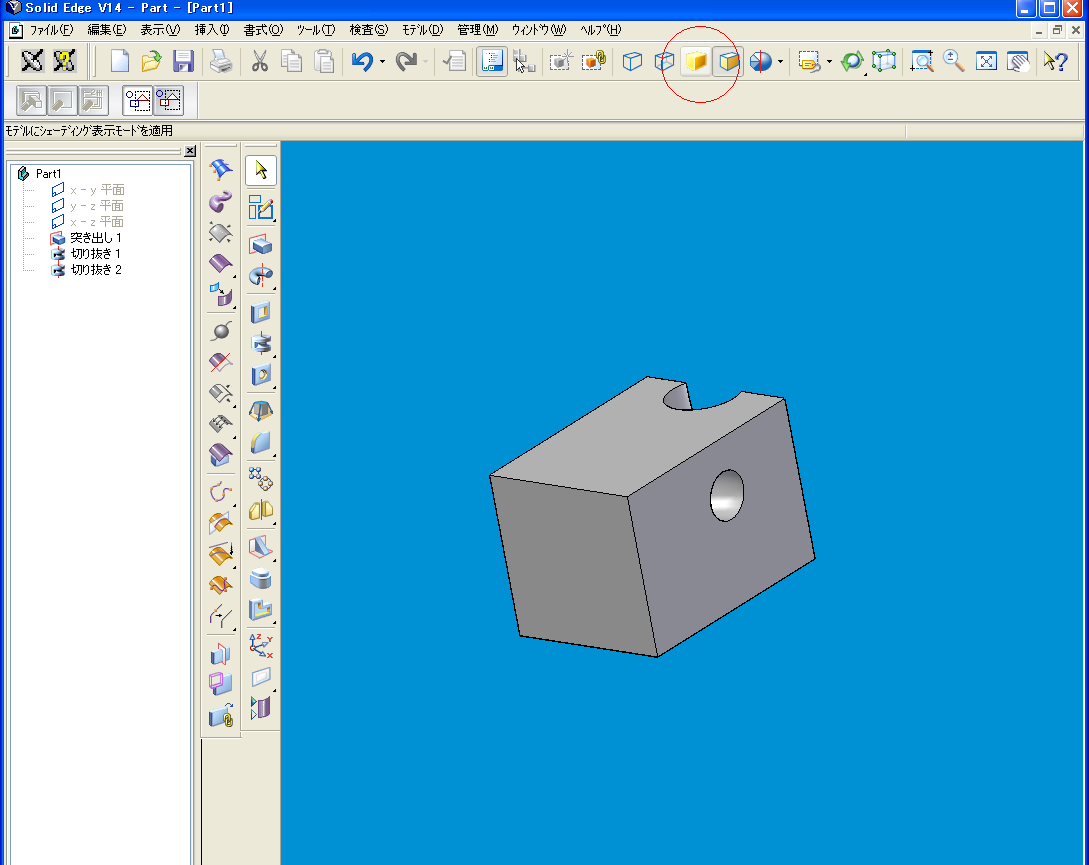The width and height of the screenshot is (1089, 865).
Task: Print using the printer icon
Action: click(221, 61)
